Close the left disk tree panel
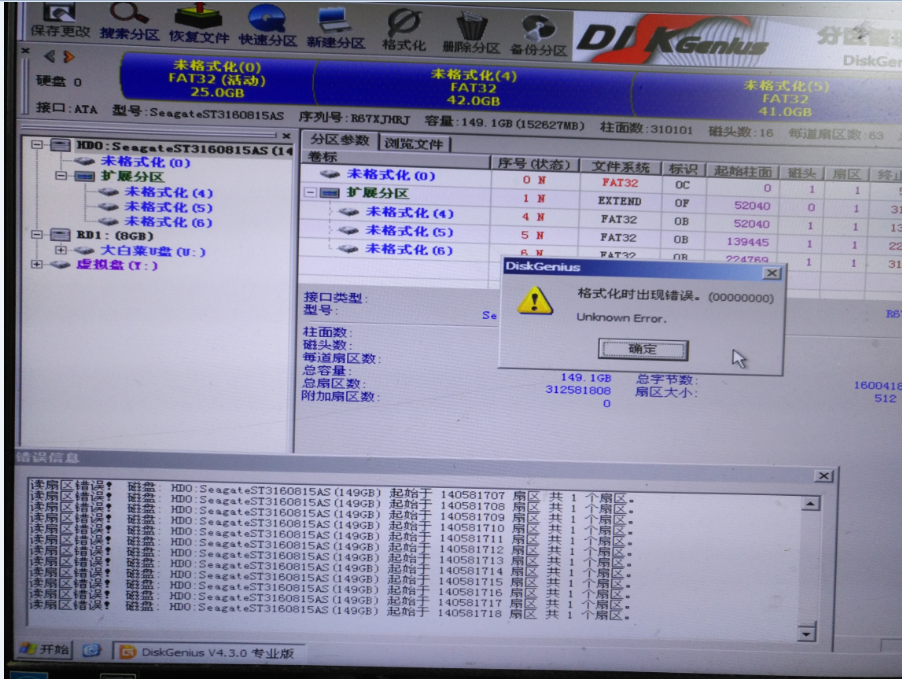This screenshot has width=902, height=679. [286, 136]
